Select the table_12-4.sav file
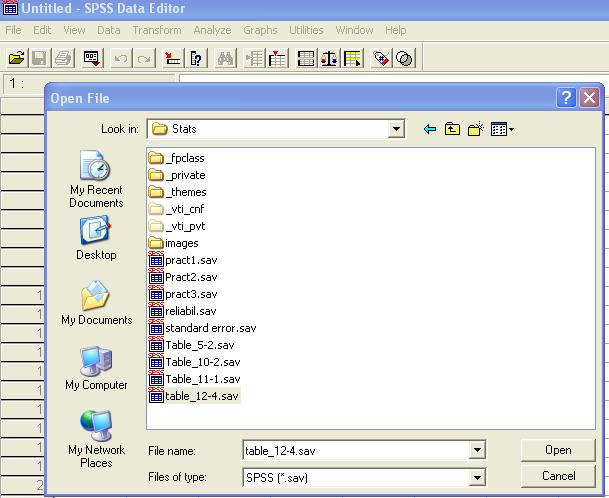The width and height of the screenshot is (609, 498). tap(194, 396)
